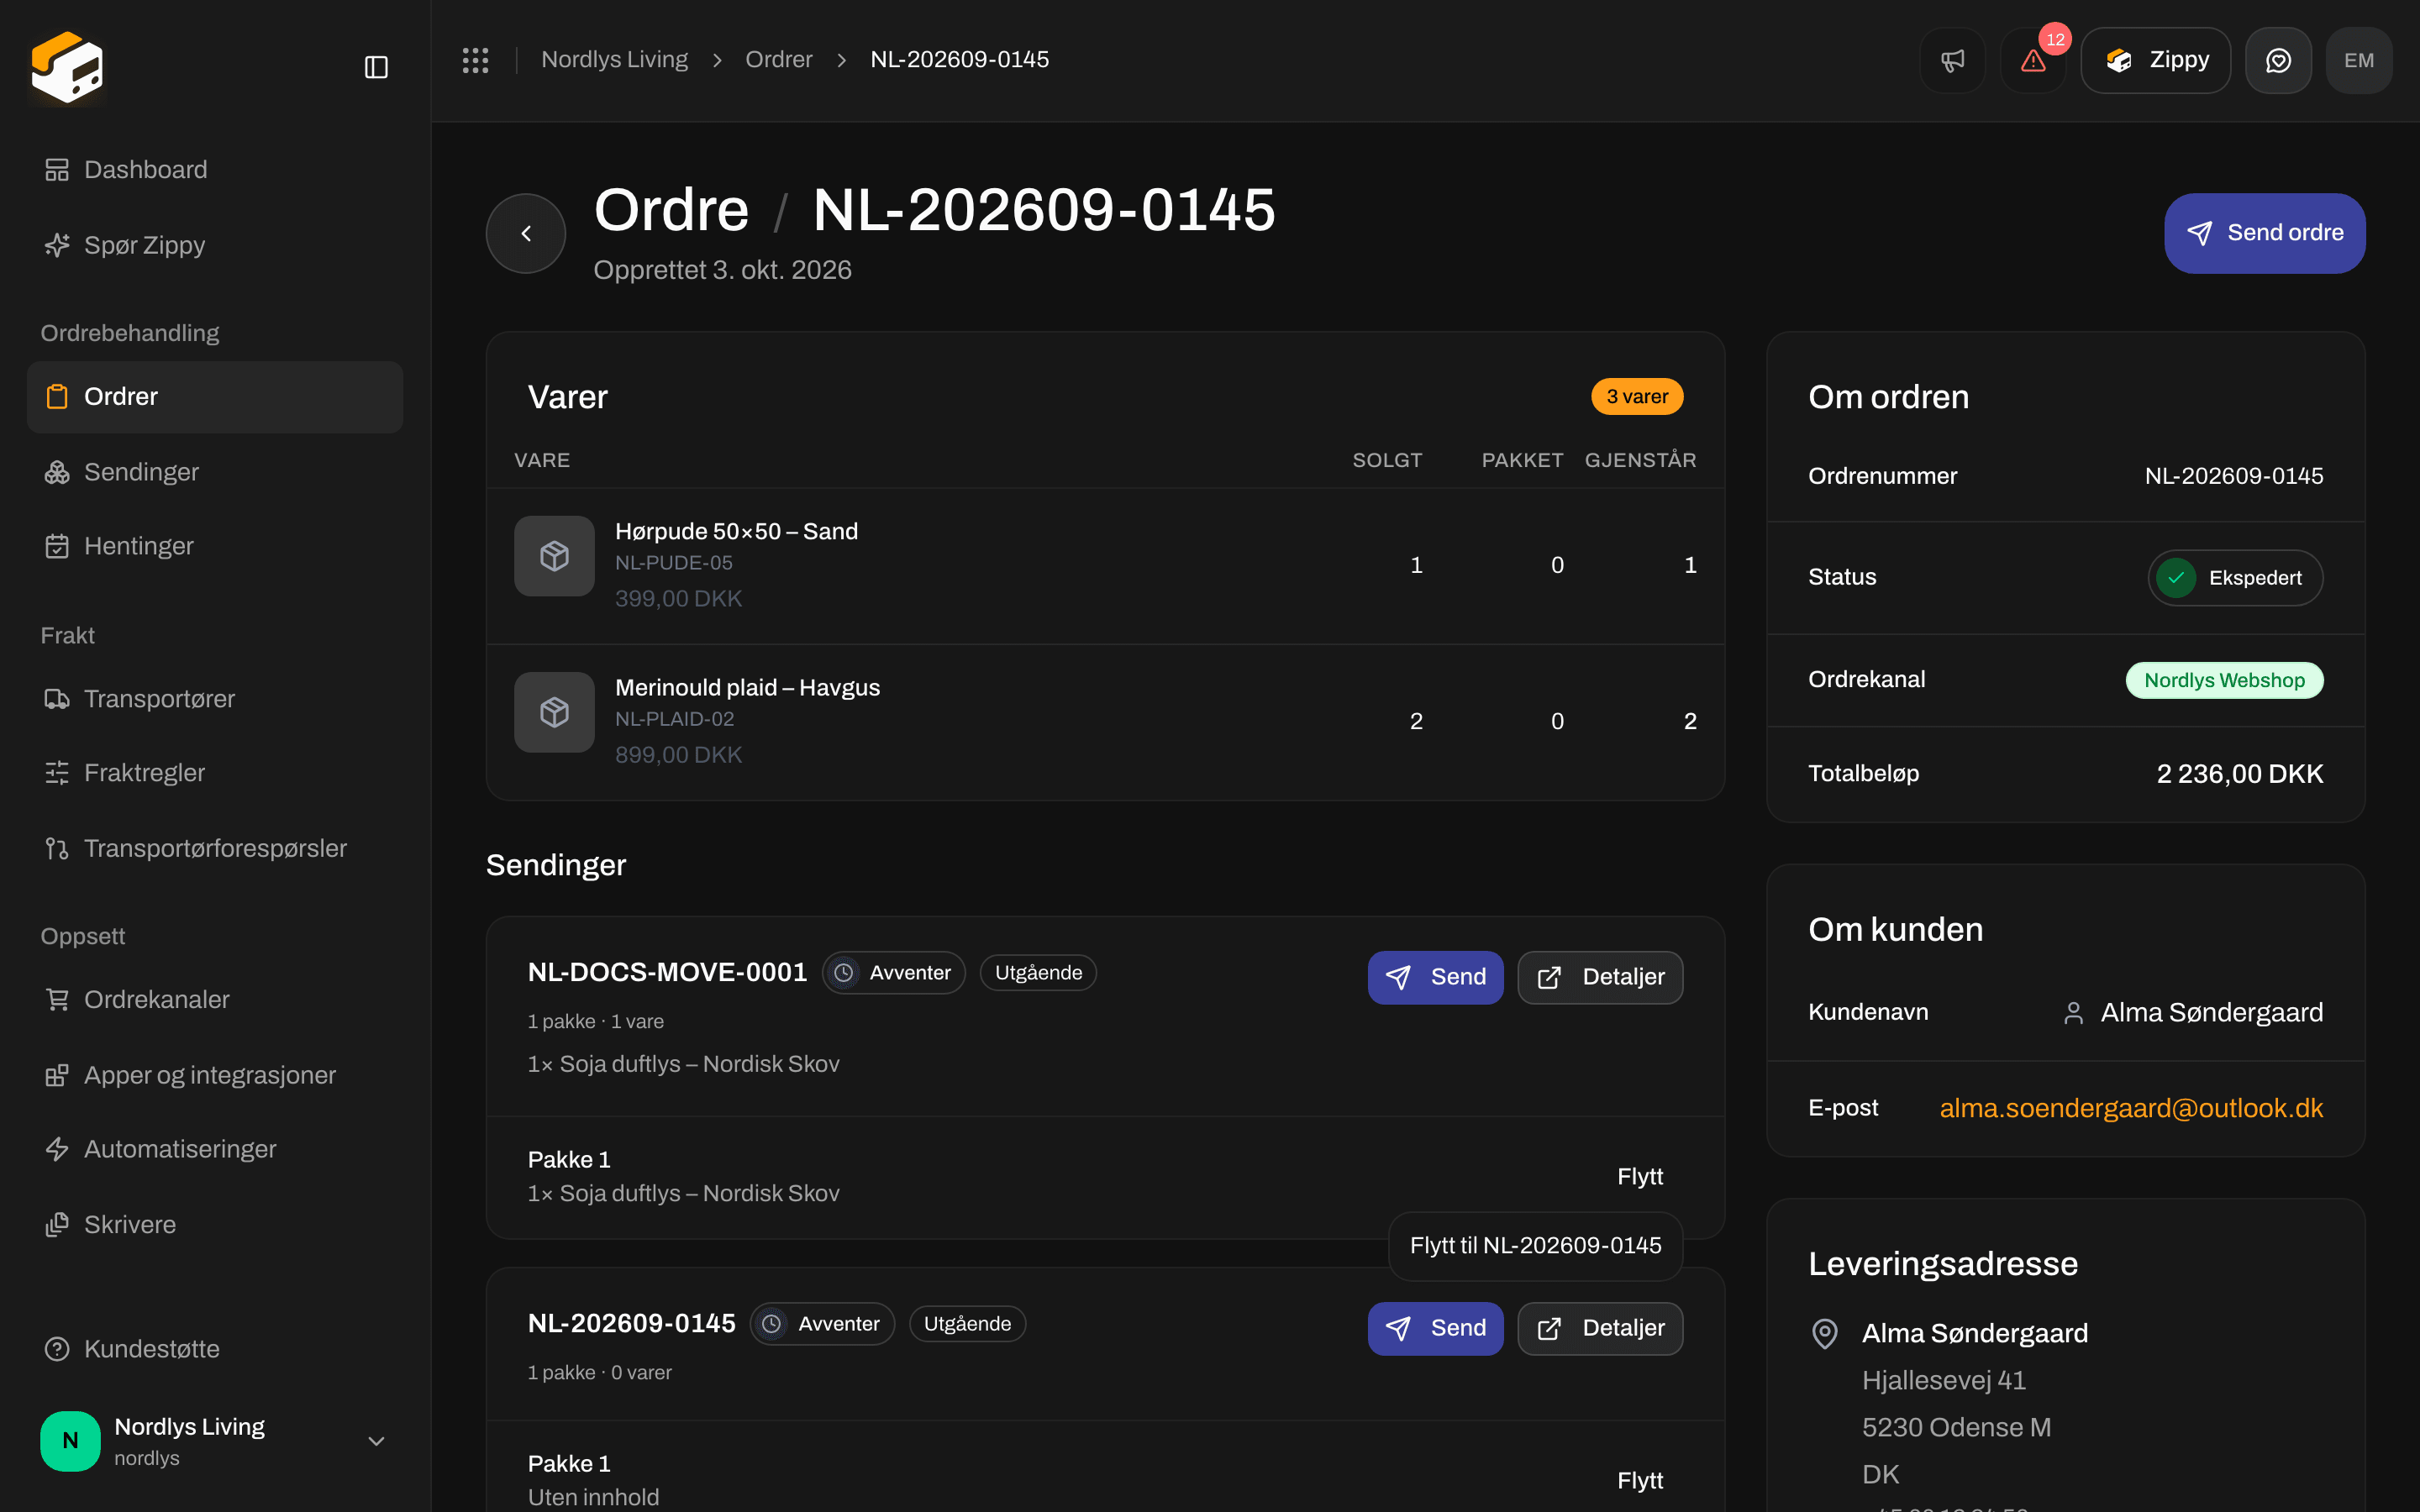2420x1512 pixels.
Task: Click the person icon beside Alma Søndergaard
Action: pos(2073,1013)
